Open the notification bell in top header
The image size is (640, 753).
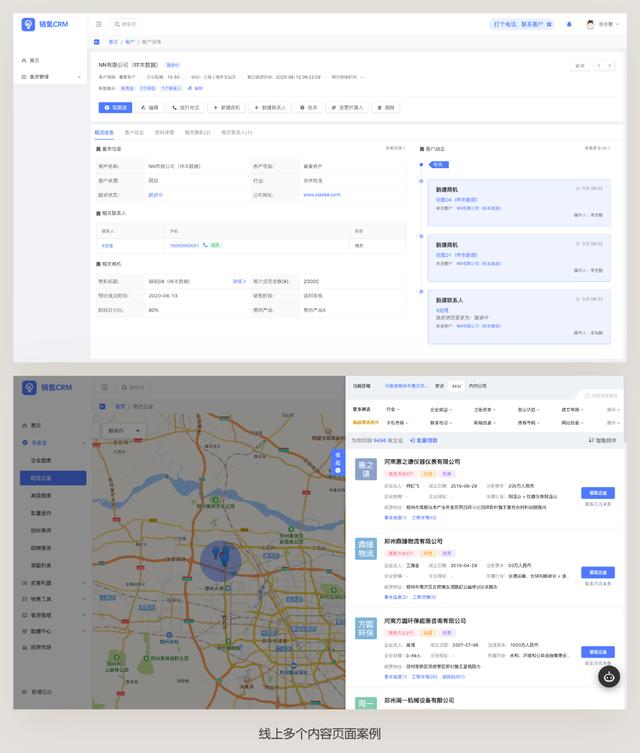click(x=569, y=24)
